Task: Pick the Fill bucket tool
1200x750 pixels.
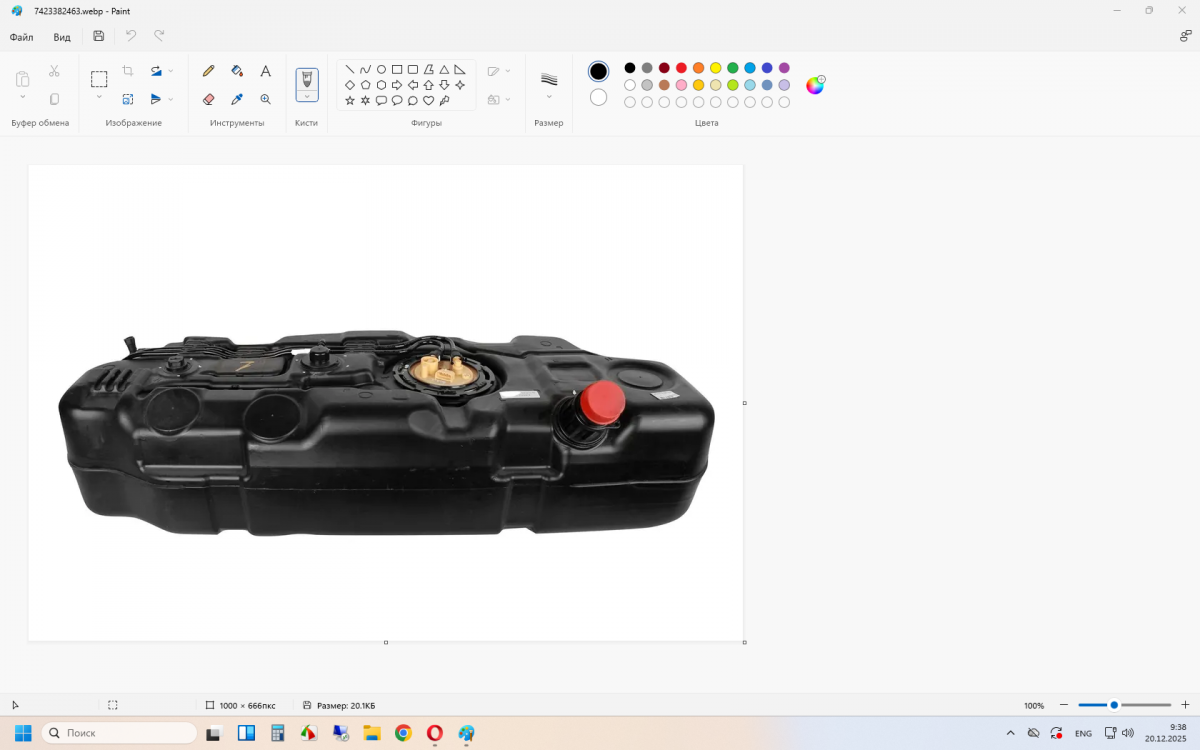Action: (x=237, y=71)
